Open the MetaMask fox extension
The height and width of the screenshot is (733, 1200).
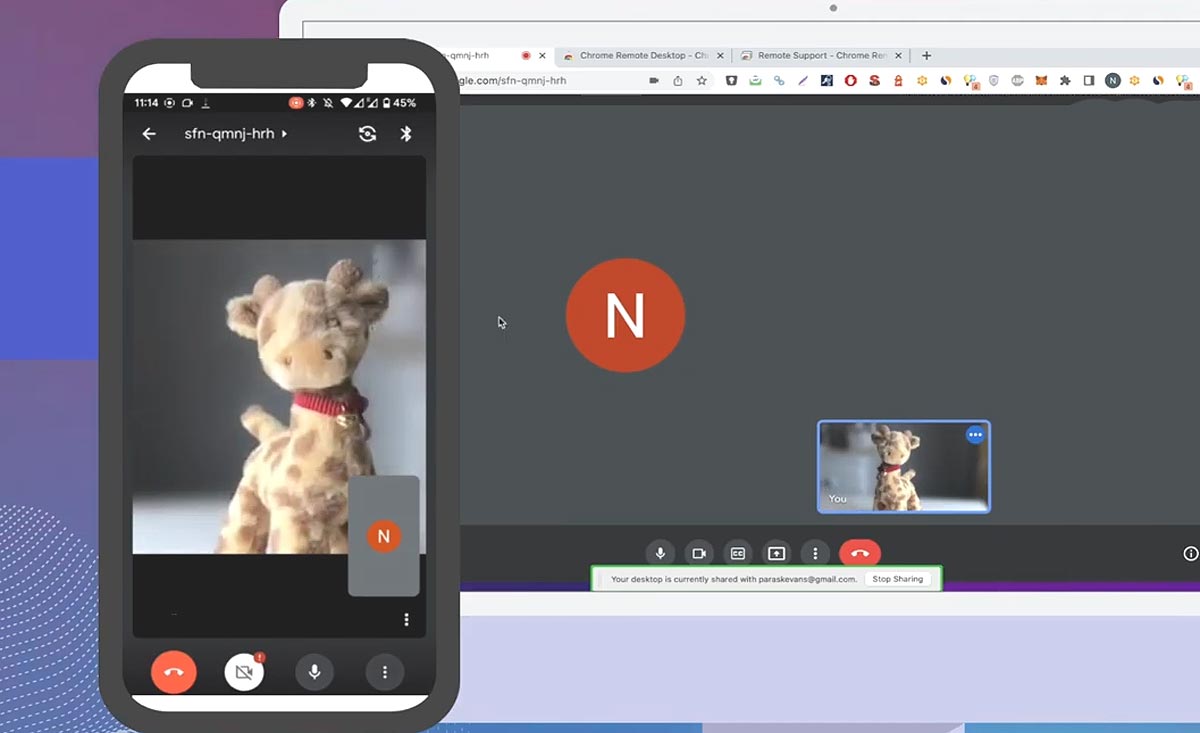1041,81
